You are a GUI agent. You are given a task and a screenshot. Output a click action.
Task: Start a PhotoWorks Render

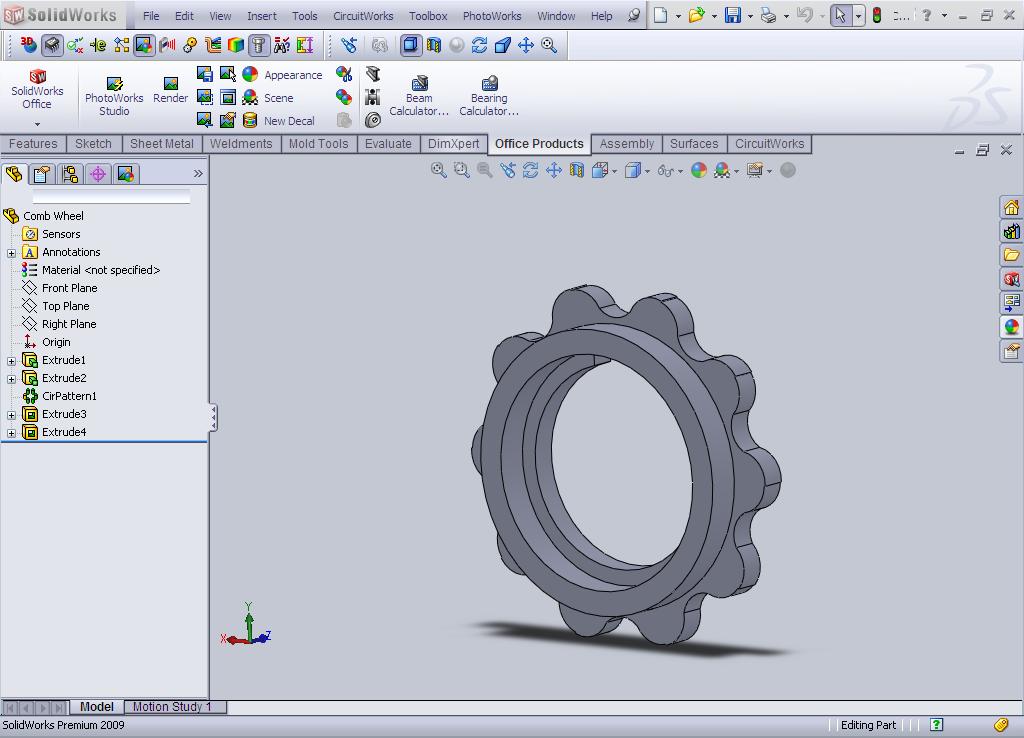pos(170,90)
